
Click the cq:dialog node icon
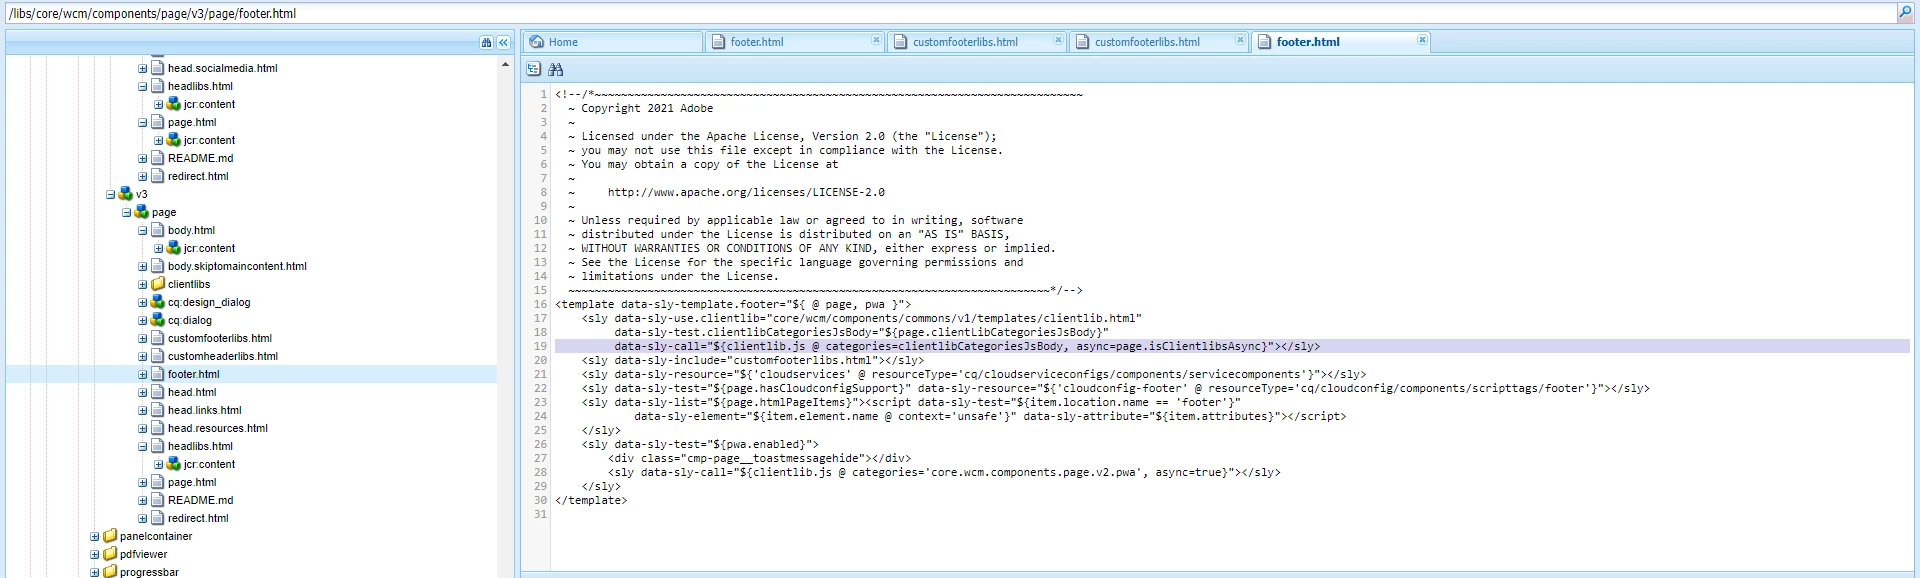158,320
